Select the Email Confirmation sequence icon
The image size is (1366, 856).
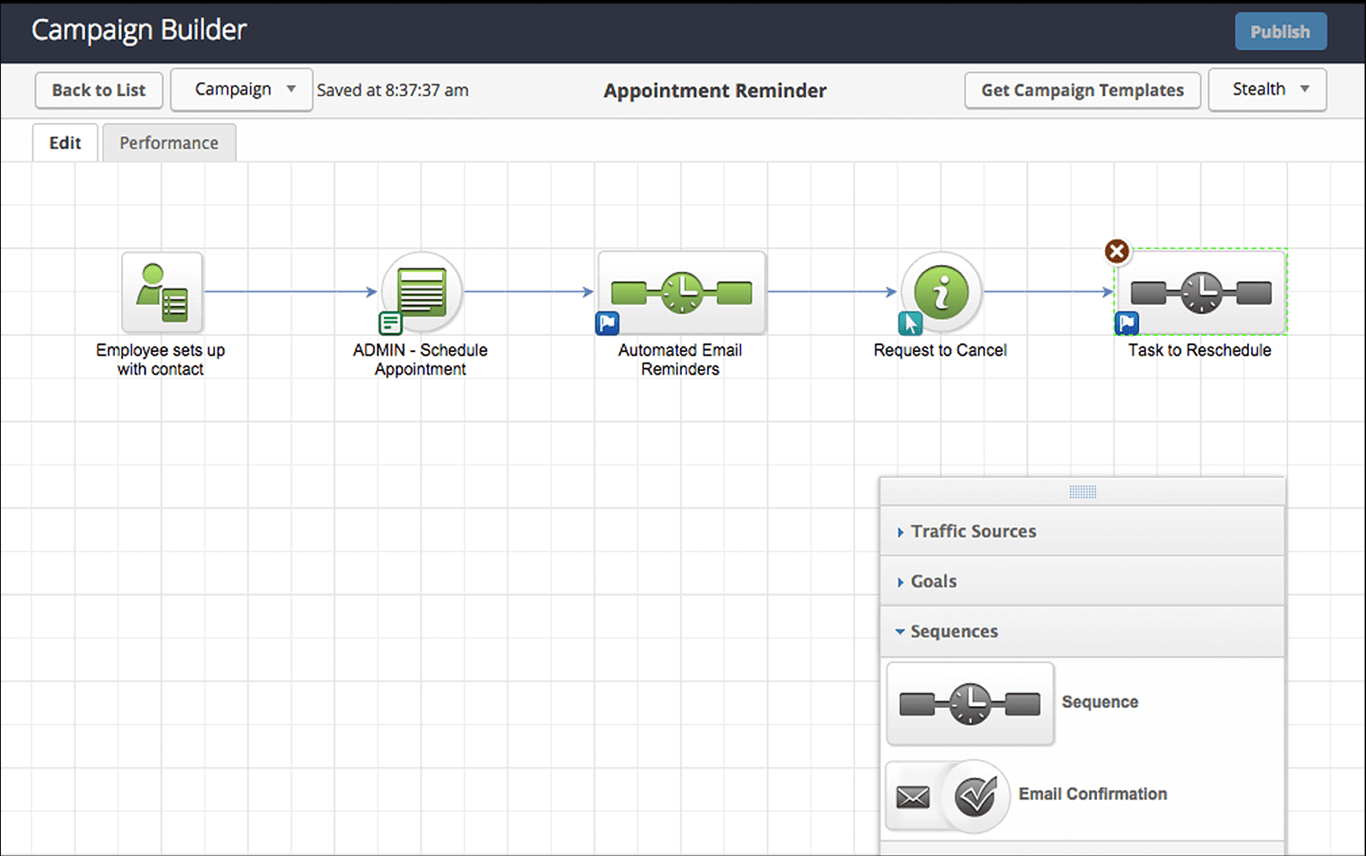click(x=946, y=795)
